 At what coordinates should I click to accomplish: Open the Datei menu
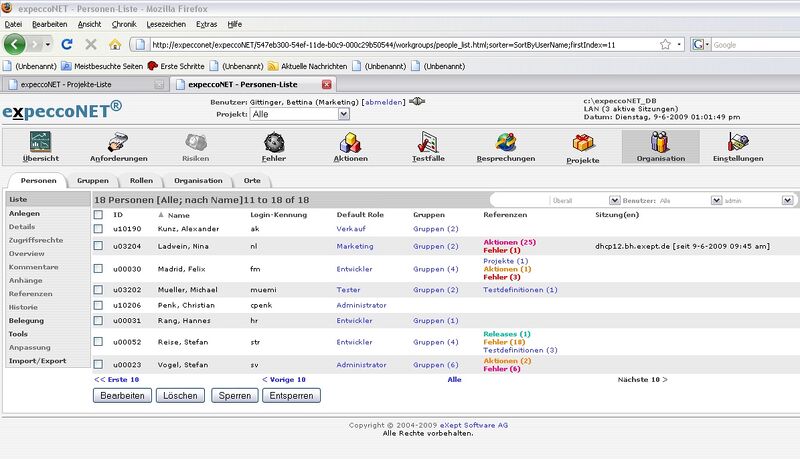[x=13, y=24]
